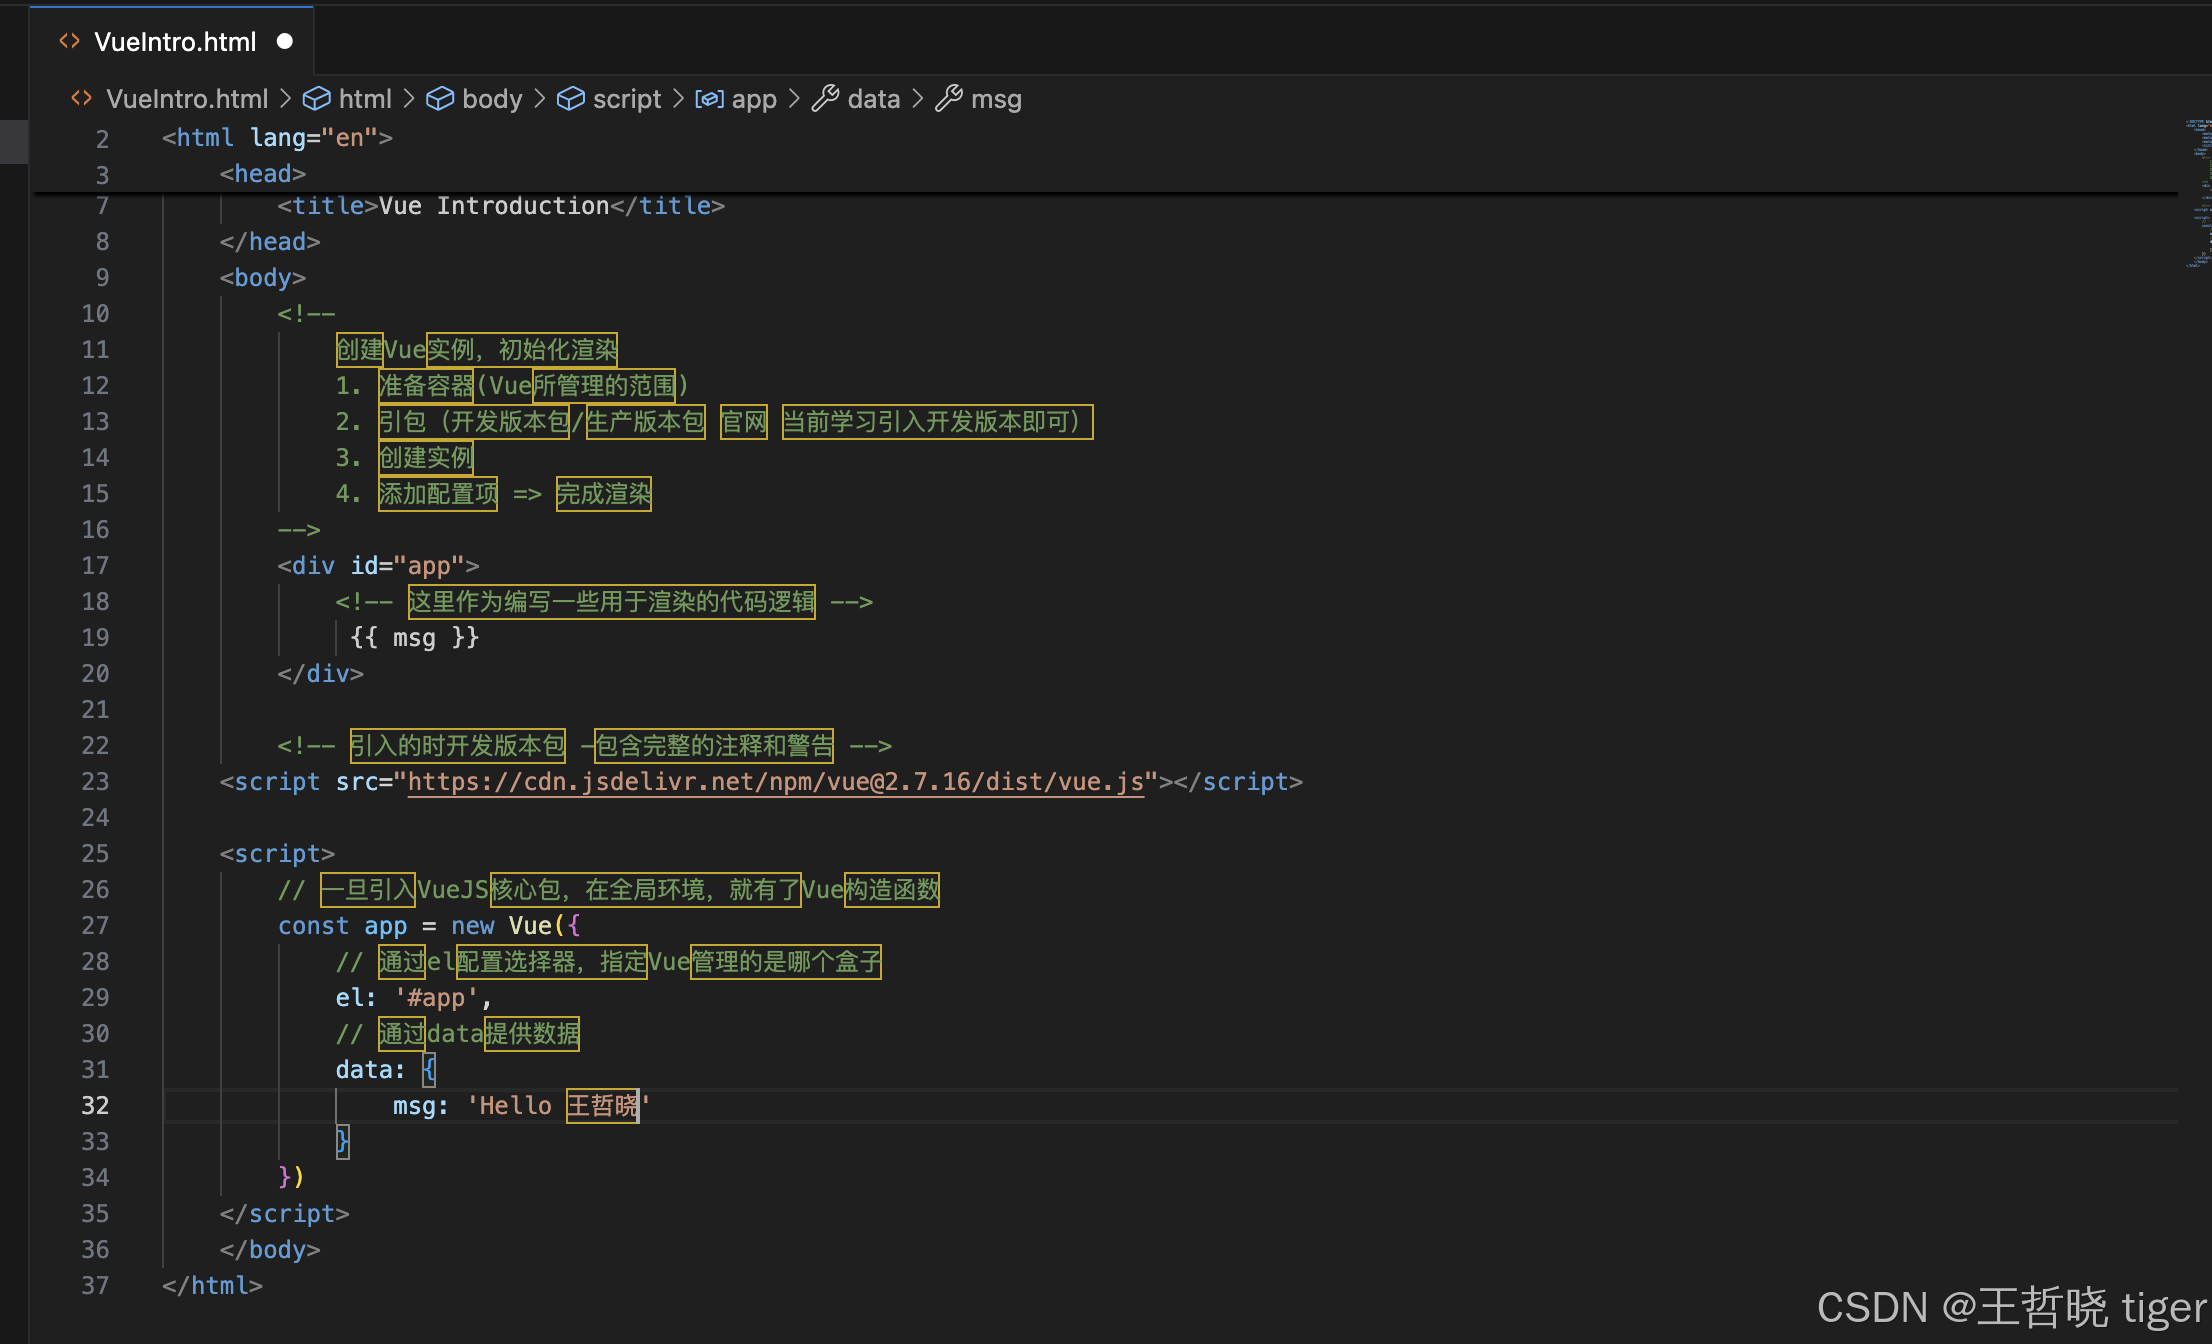2212x1344 pixels.
Task: Click the comment 完成渲染 on line 15
Action: coord(604,494)
